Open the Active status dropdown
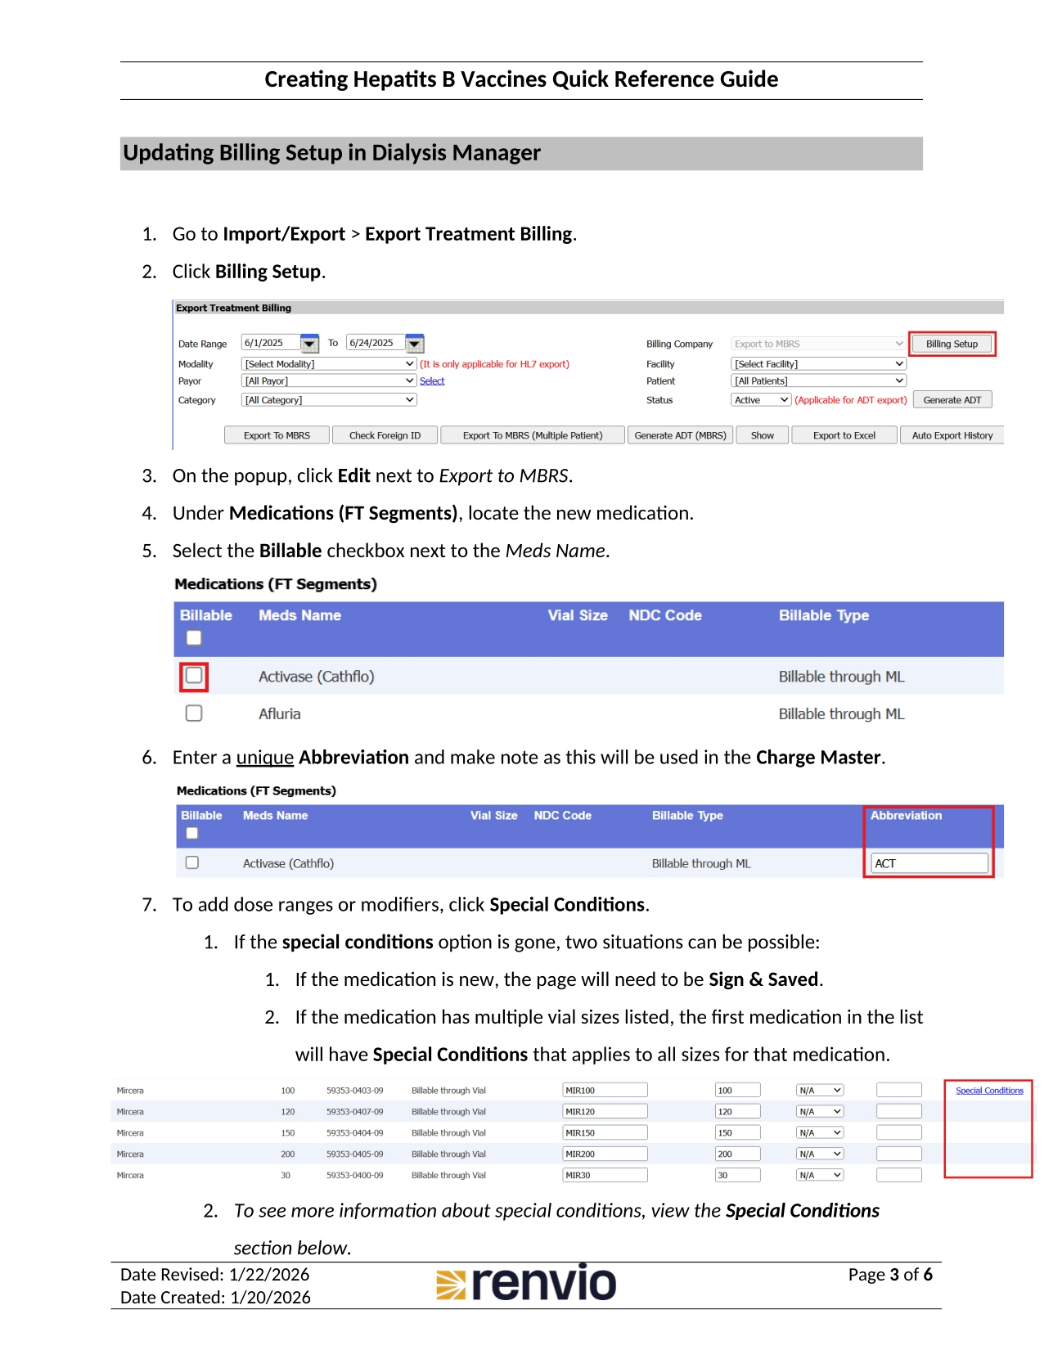The height and width of the screenshot is (1350, 1043). pos(761,400)
